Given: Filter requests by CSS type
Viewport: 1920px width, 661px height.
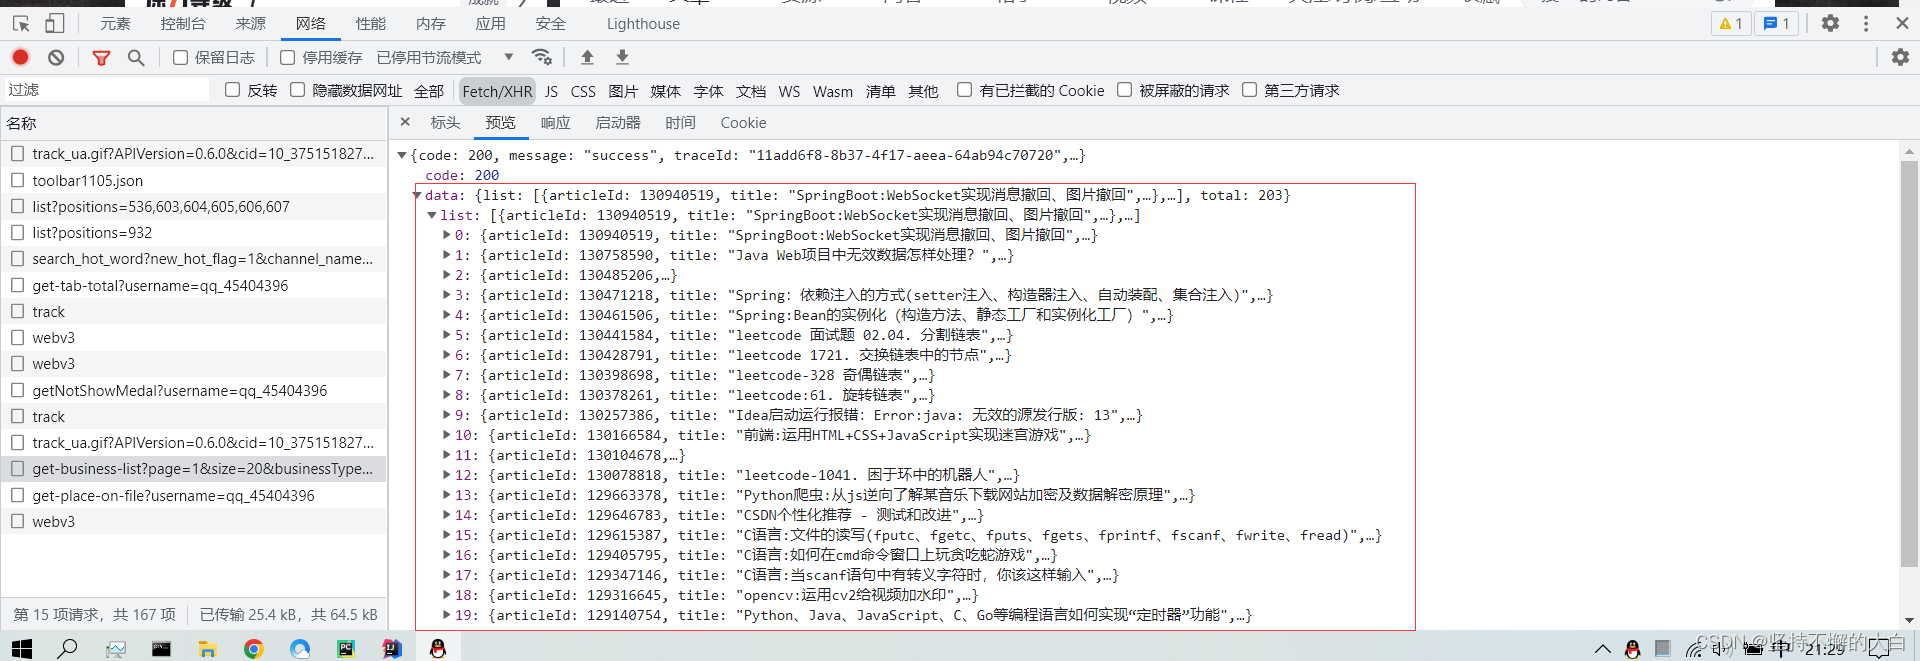Looking at the screenshot, I should [583, 91].
